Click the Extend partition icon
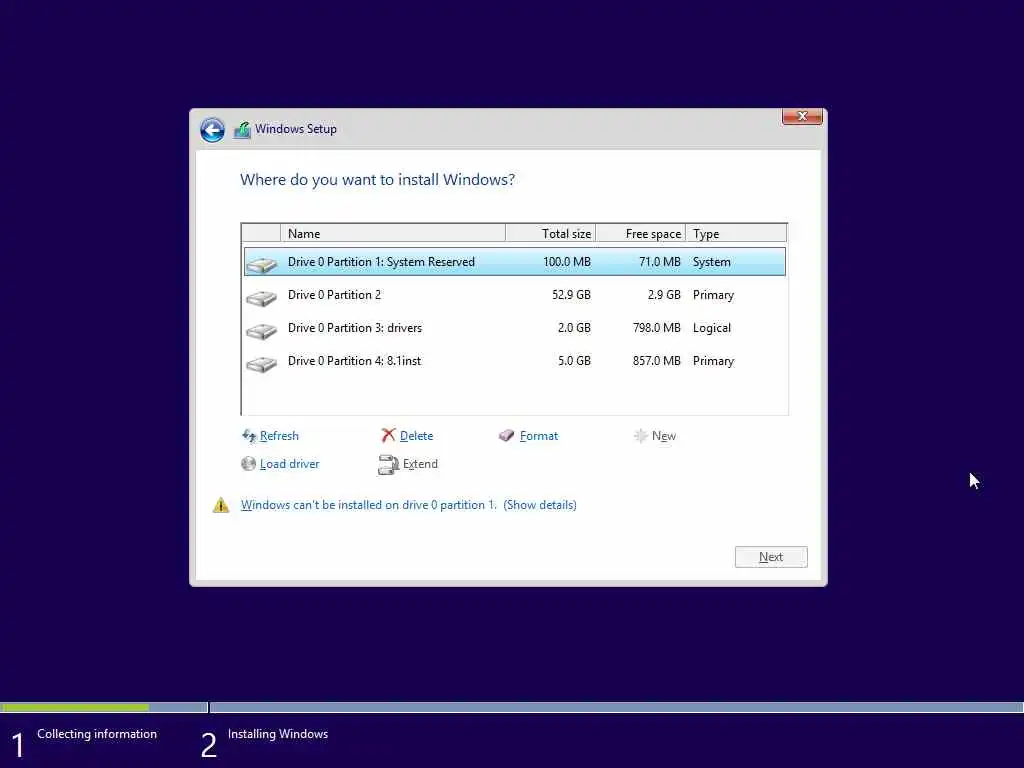The height and width of the screenshot is (768, 1024). click(x=388, y=464)
